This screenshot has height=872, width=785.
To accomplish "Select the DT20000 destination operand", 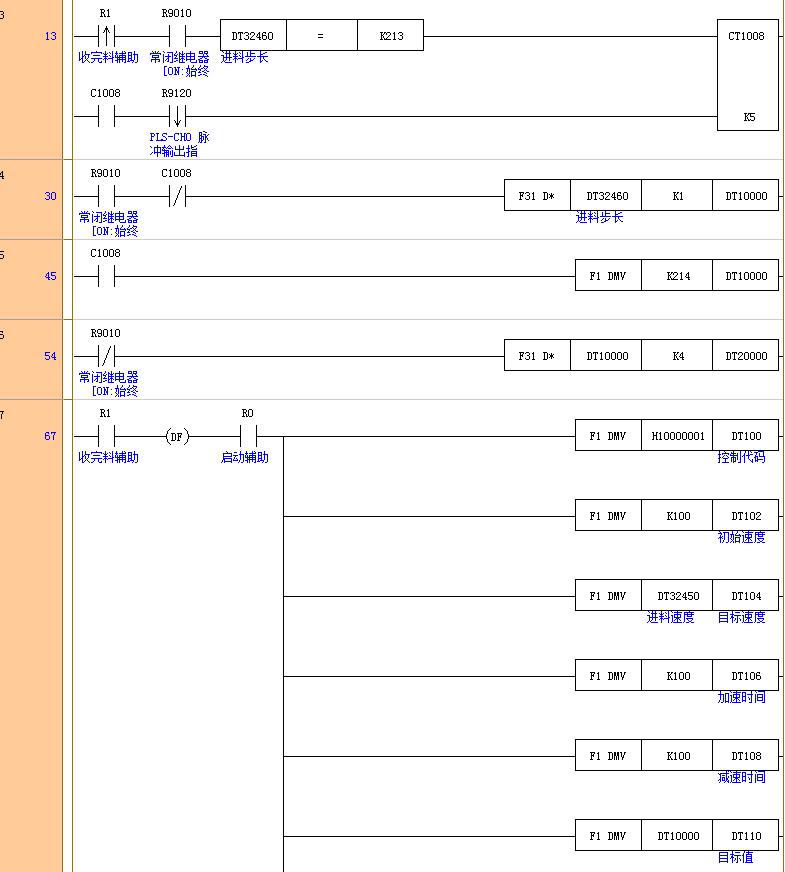I will pos(746,356).
